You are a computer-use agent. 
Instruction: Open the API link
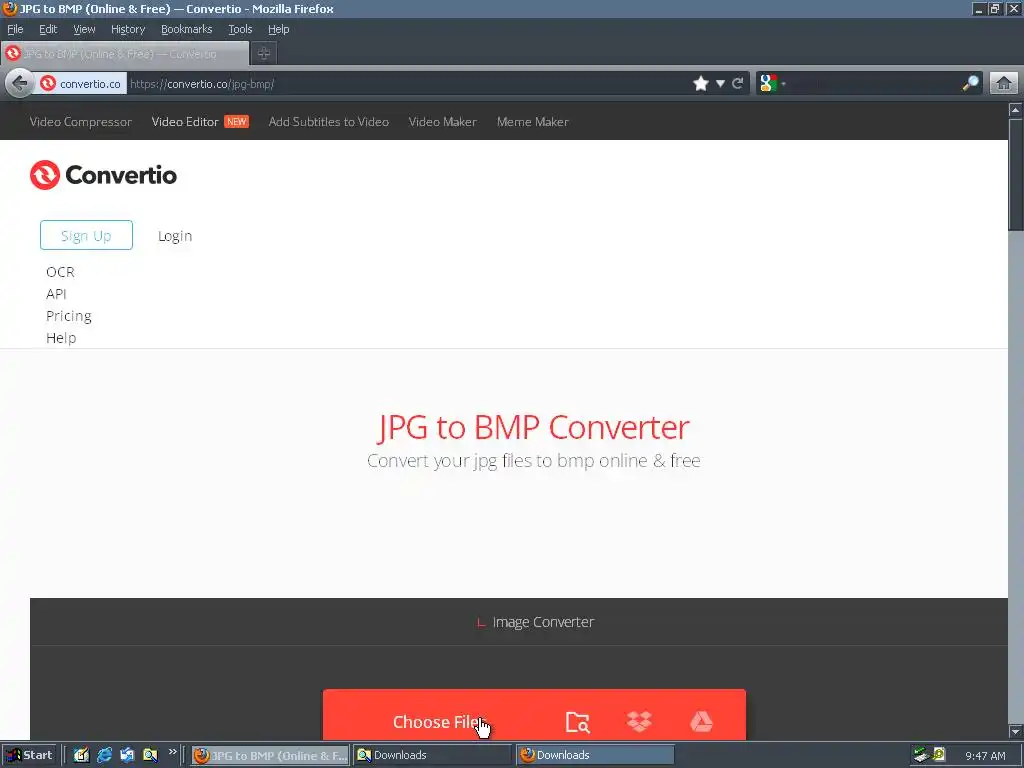[x=56, y=294]
